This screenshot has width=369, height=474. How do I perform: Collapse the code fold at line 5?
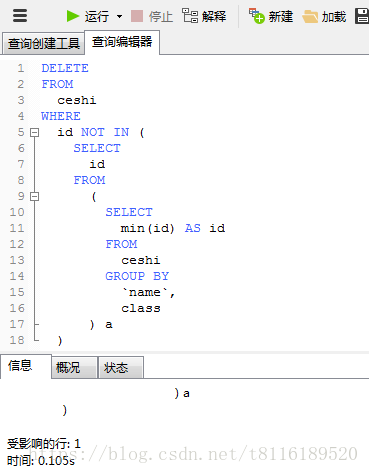coord(34,132)
